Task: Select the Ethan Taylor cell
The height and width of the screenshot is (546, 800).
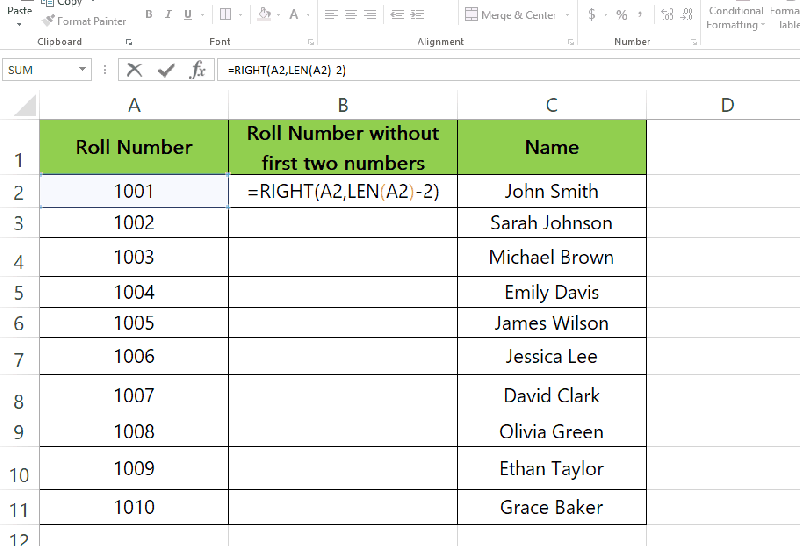Action: click(x=552, y=468)
